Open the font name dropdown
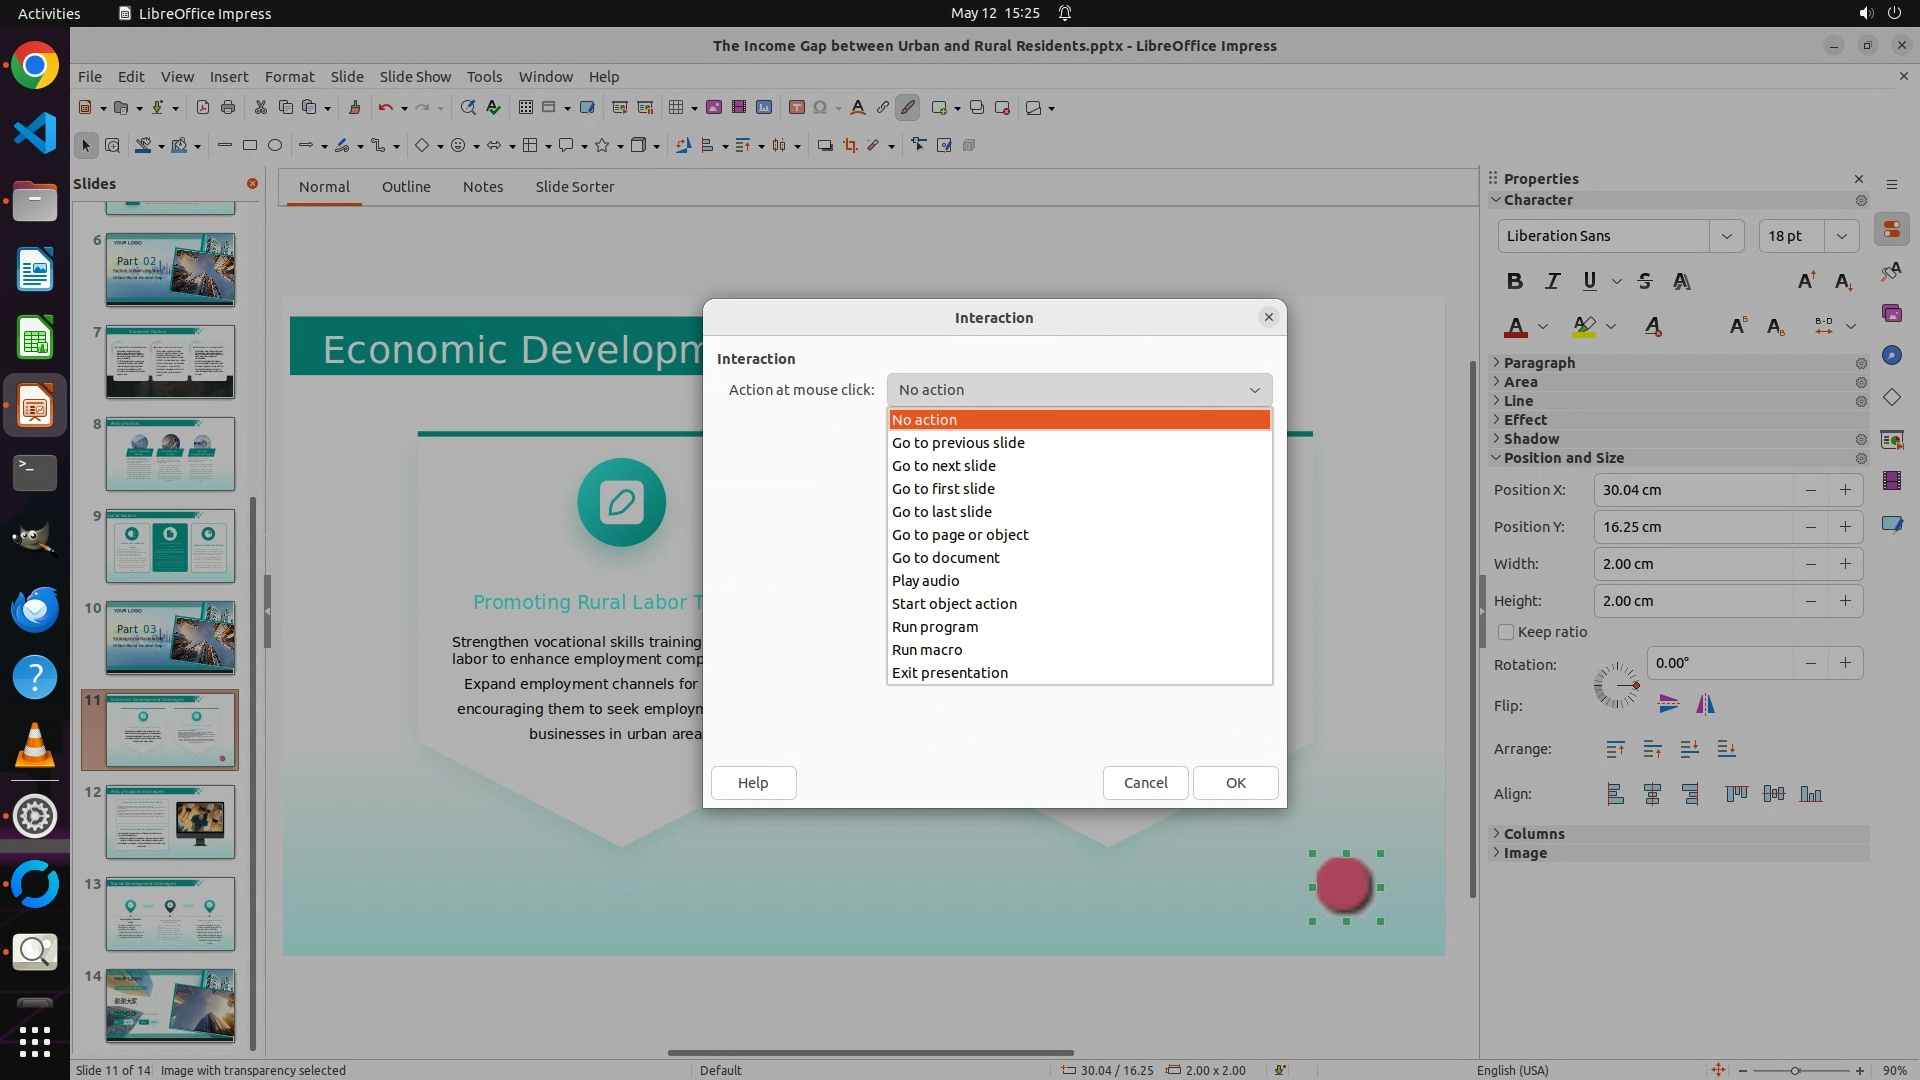 [x=1726, y=236]
